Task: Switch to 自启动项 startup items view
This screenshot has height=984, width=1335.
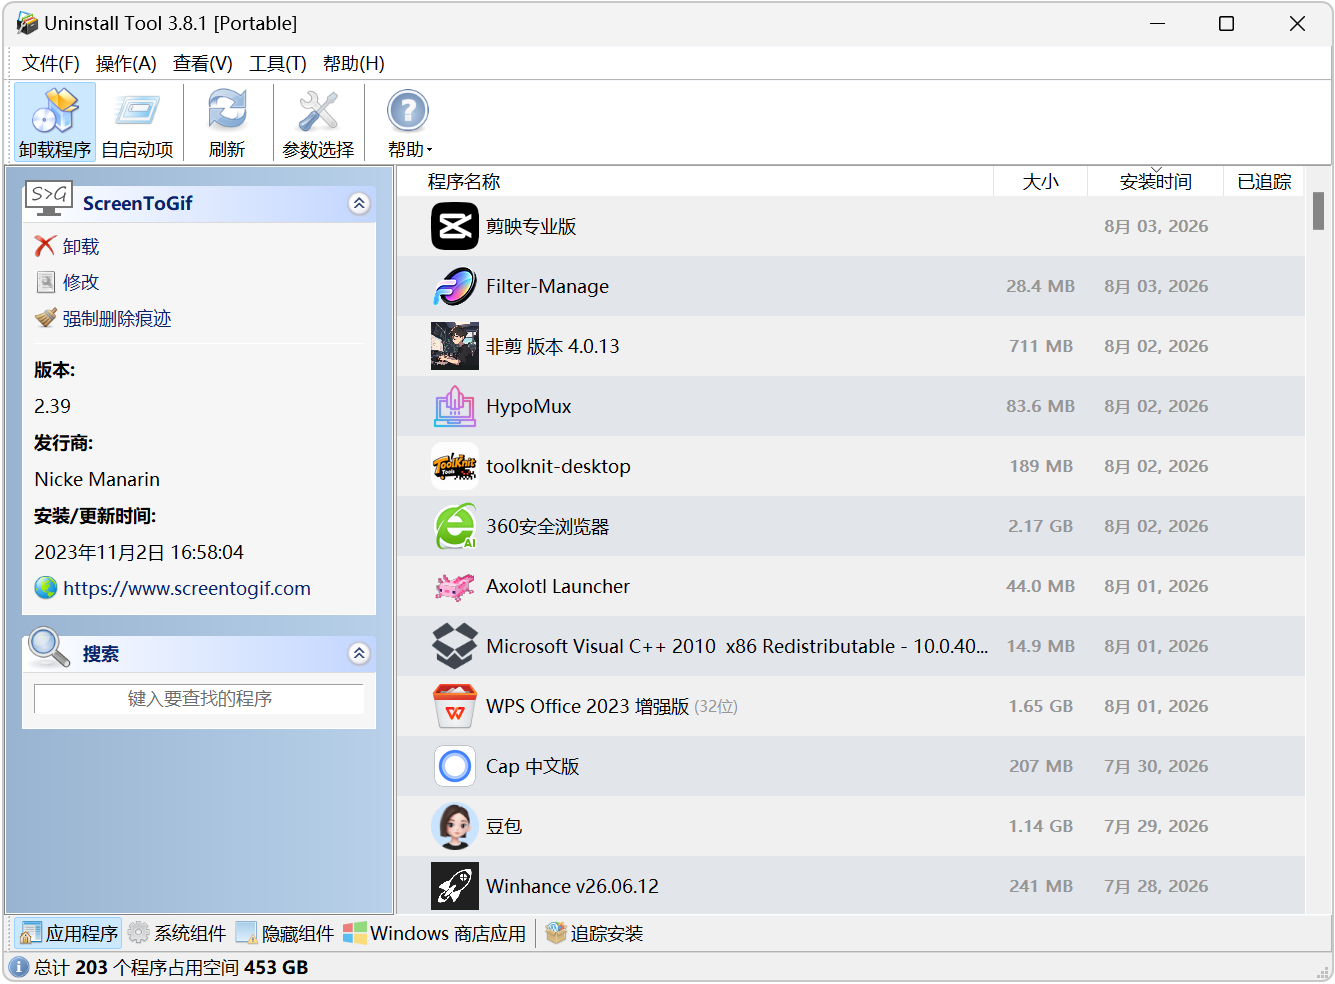Action: (137, 122)
